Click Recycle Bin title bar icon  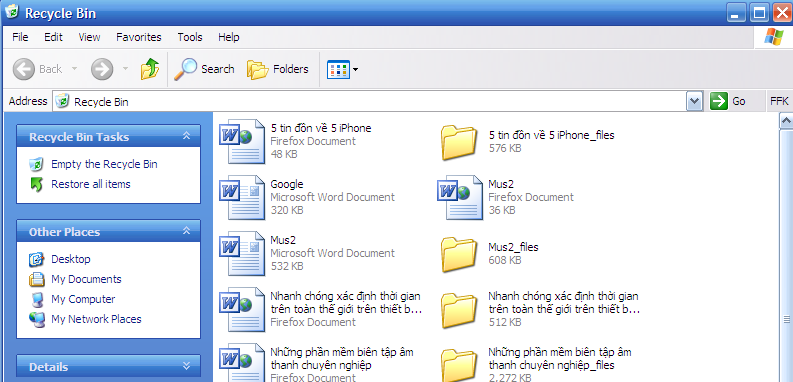[12, 12]
